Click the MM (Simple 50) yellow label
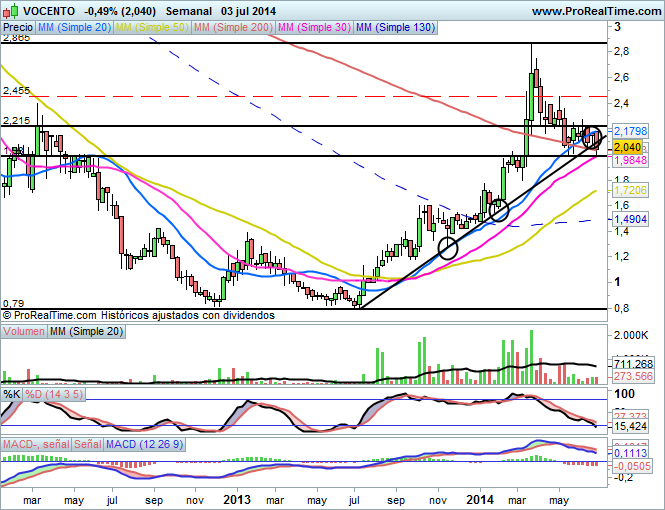This screenshot has width=665, height=510. [x=152, y=29]
